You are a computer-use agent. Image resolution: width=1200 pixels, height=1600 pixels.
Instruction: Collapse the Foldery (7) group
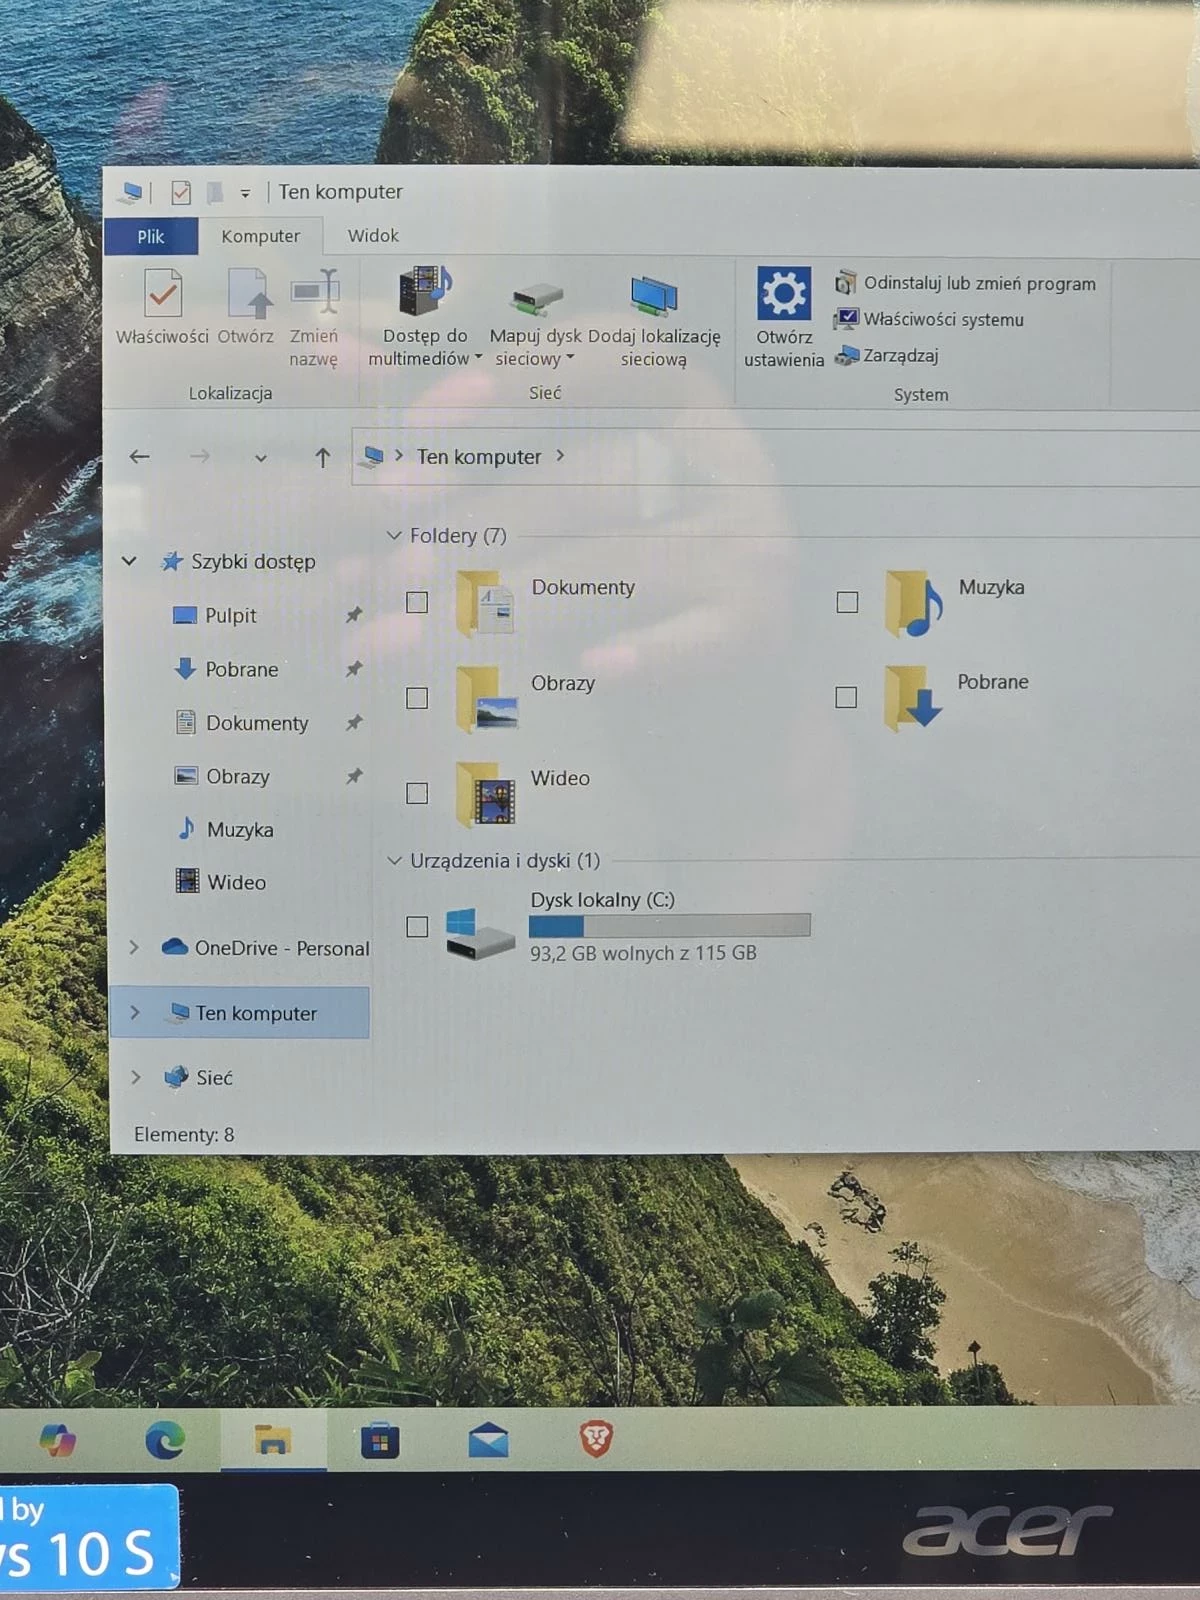tap(394, 536)
